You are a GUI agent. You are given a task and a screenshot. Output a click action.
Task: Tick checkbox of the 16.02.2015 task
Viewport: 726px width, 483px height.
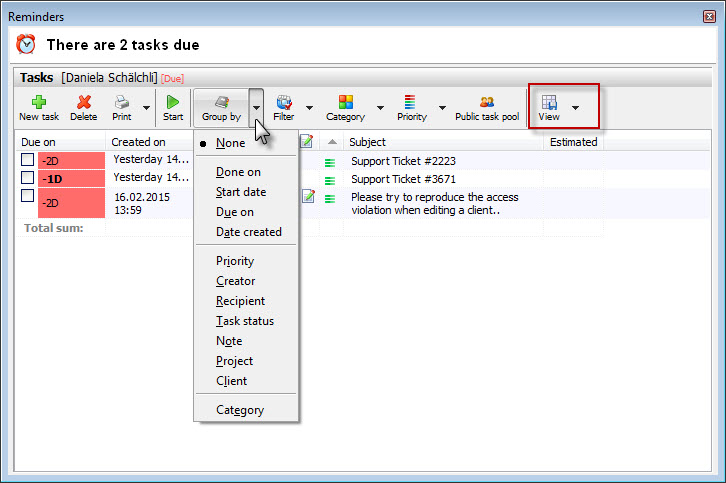27,196
